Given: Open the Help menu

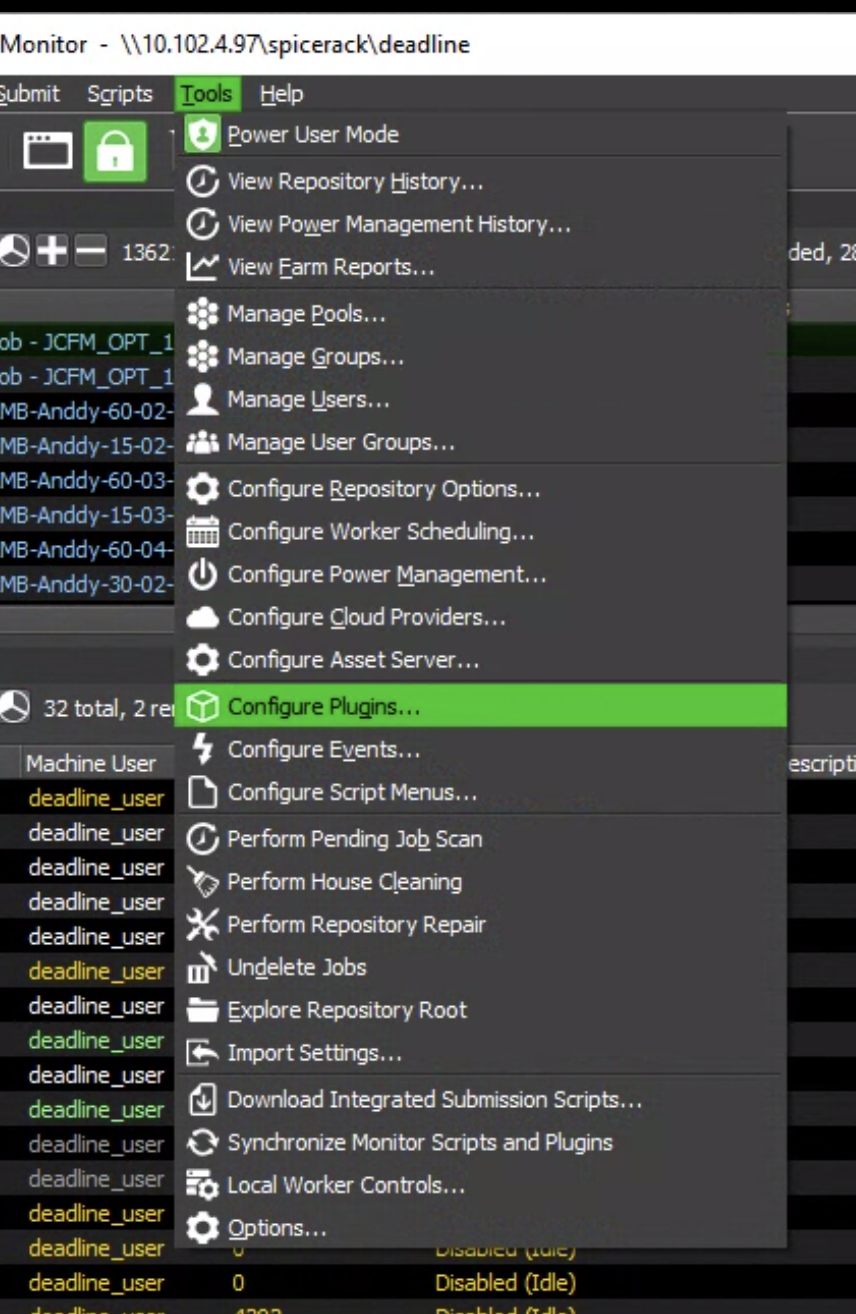Looking at the screenshot, I should [x=283, y=93].
